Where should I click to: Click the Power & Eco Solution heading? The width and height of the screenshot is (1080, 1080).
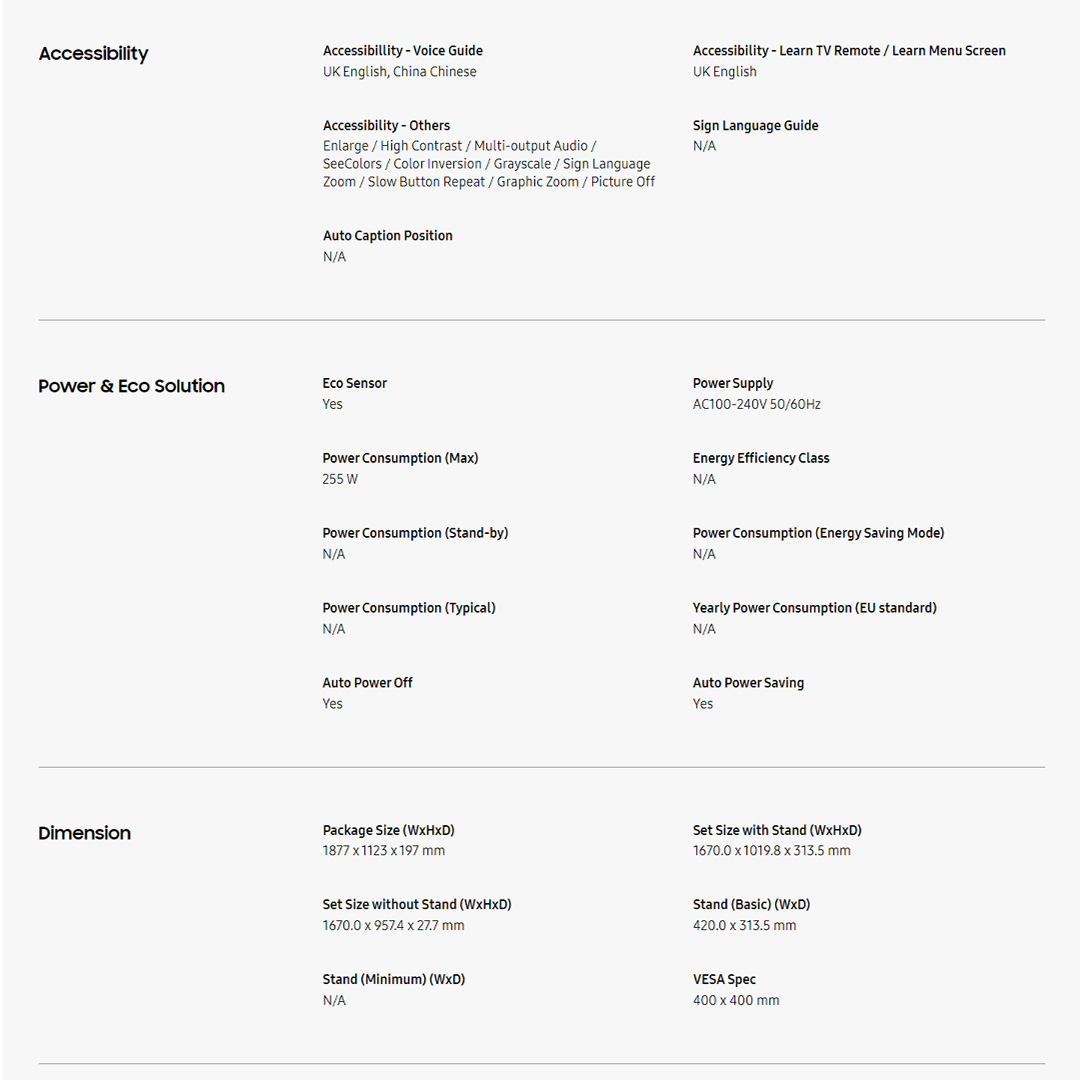pos(131,386)
